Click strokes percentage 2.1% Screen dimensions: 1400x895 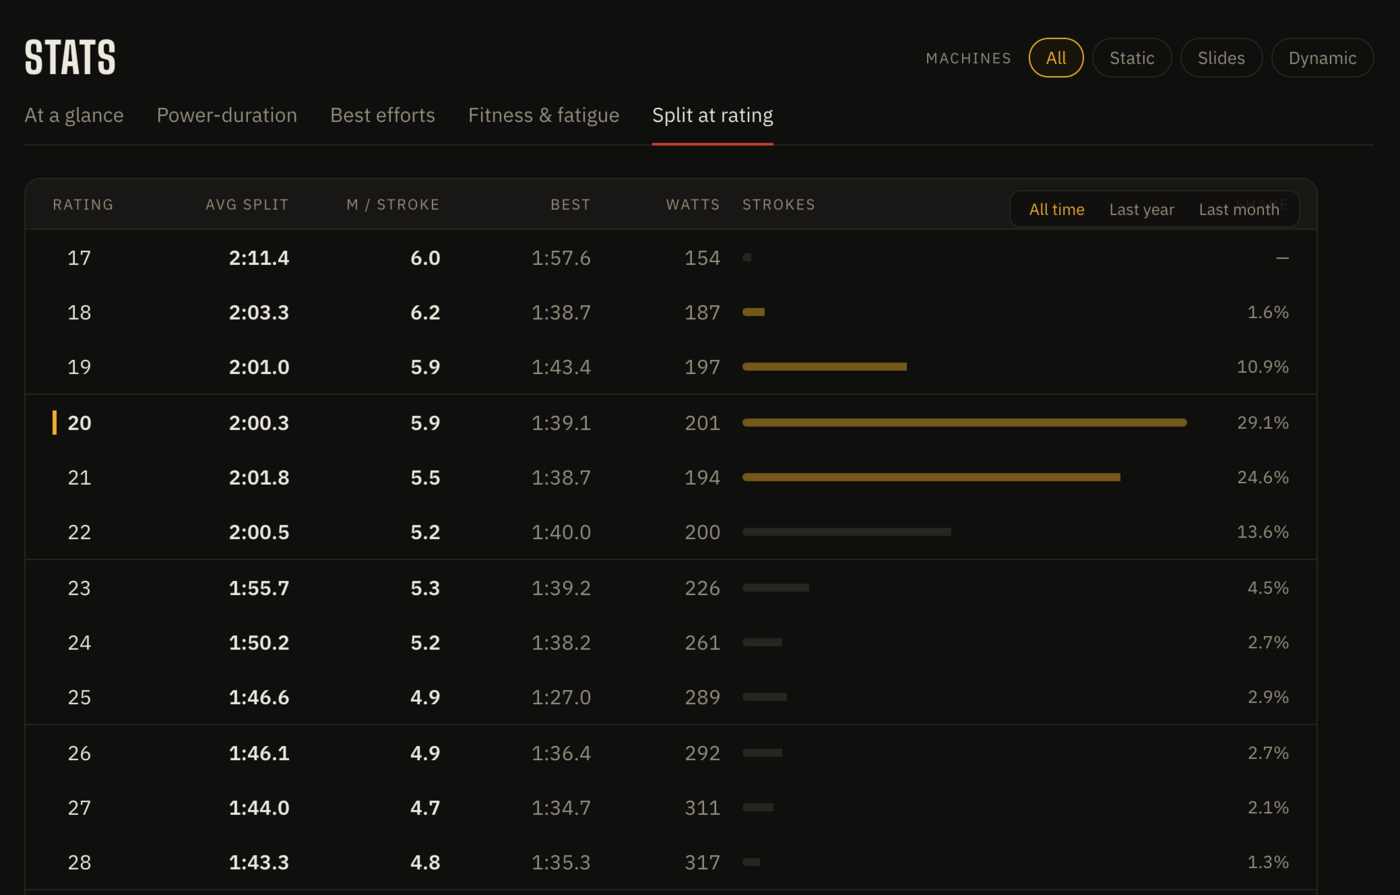(1268, 807)
